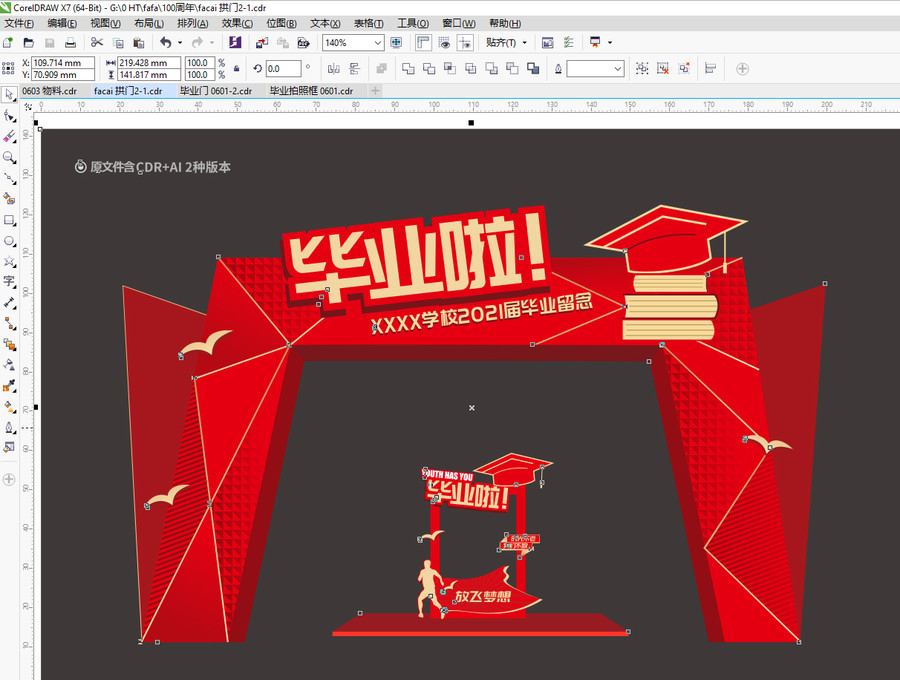Open the 效果(C) menu
Screen dimensions: 900x680
pos(237,24)
